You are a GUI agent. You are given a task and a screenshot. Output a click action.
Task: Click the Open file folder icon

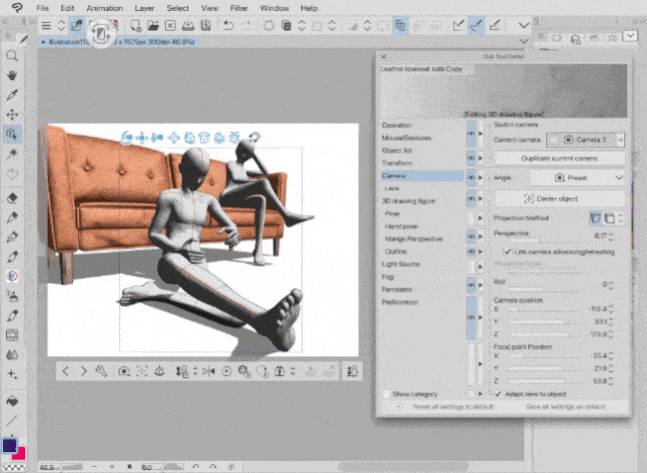pyautogui.click(x=153, y=26)
